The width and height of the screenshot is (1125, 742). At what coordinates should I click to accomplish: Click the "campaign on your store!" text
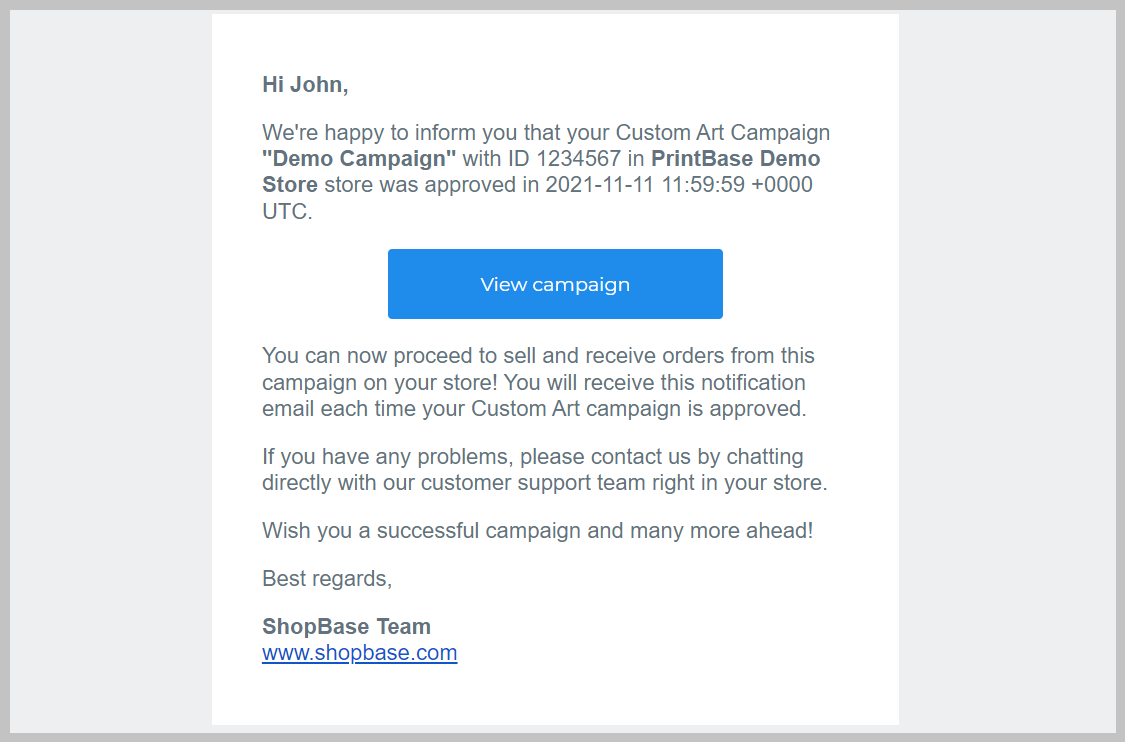click(x=380, y=383)
